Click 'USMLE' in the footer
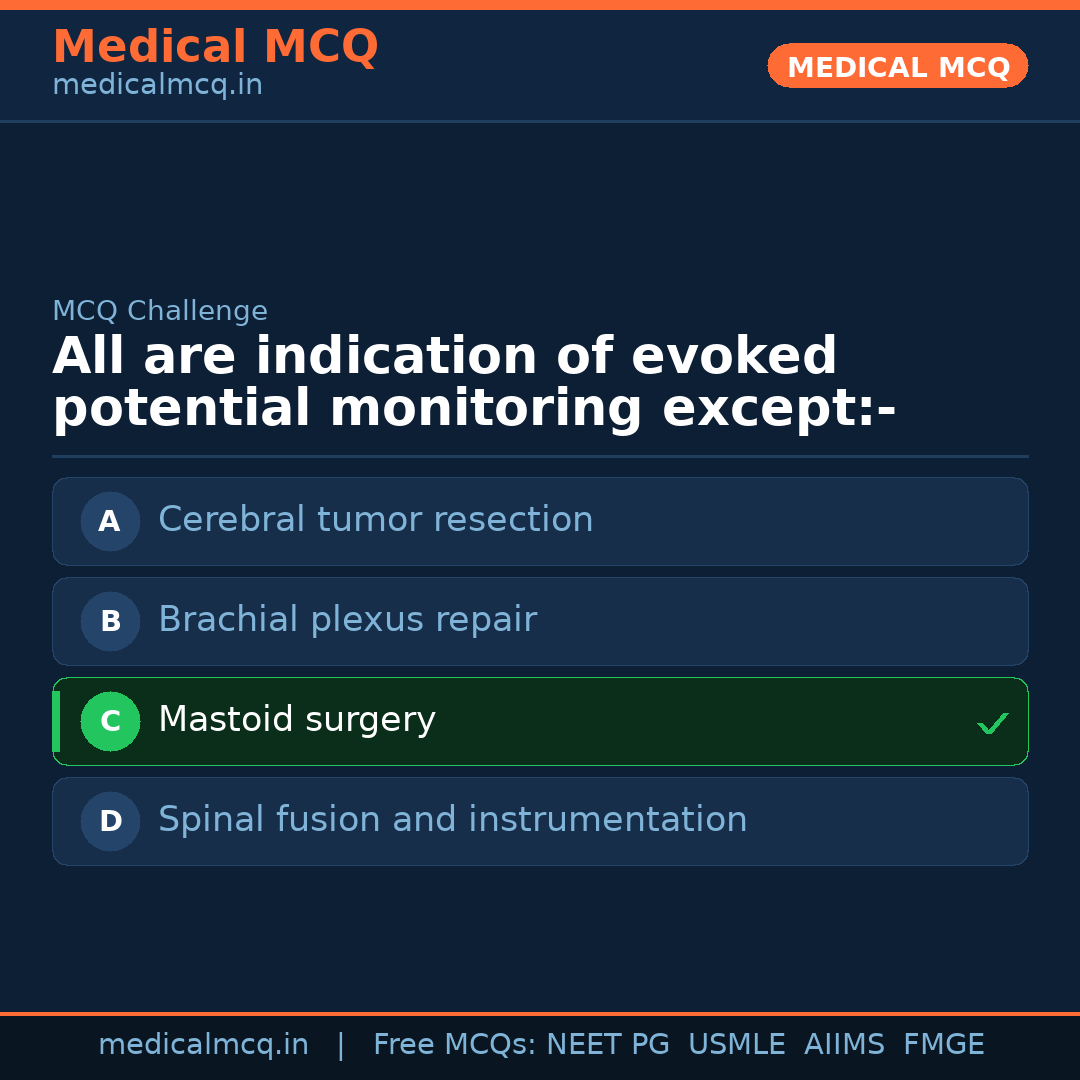Image resolution: width=1080 pixels, height=1080 pixels. (x=736, y=1045)
